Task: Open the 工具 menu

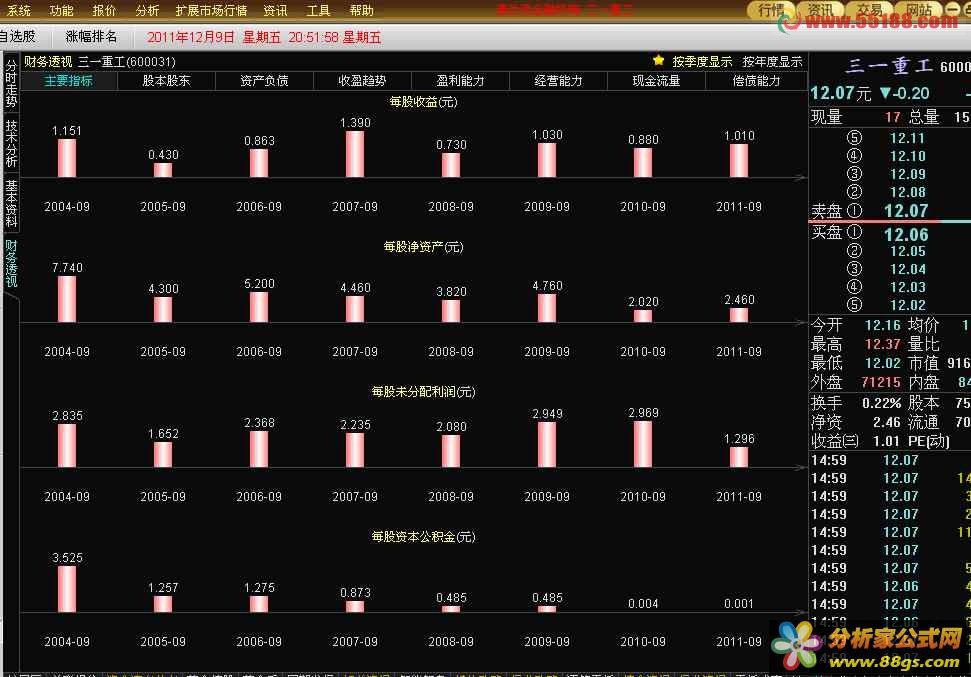Action: [318, 10]
